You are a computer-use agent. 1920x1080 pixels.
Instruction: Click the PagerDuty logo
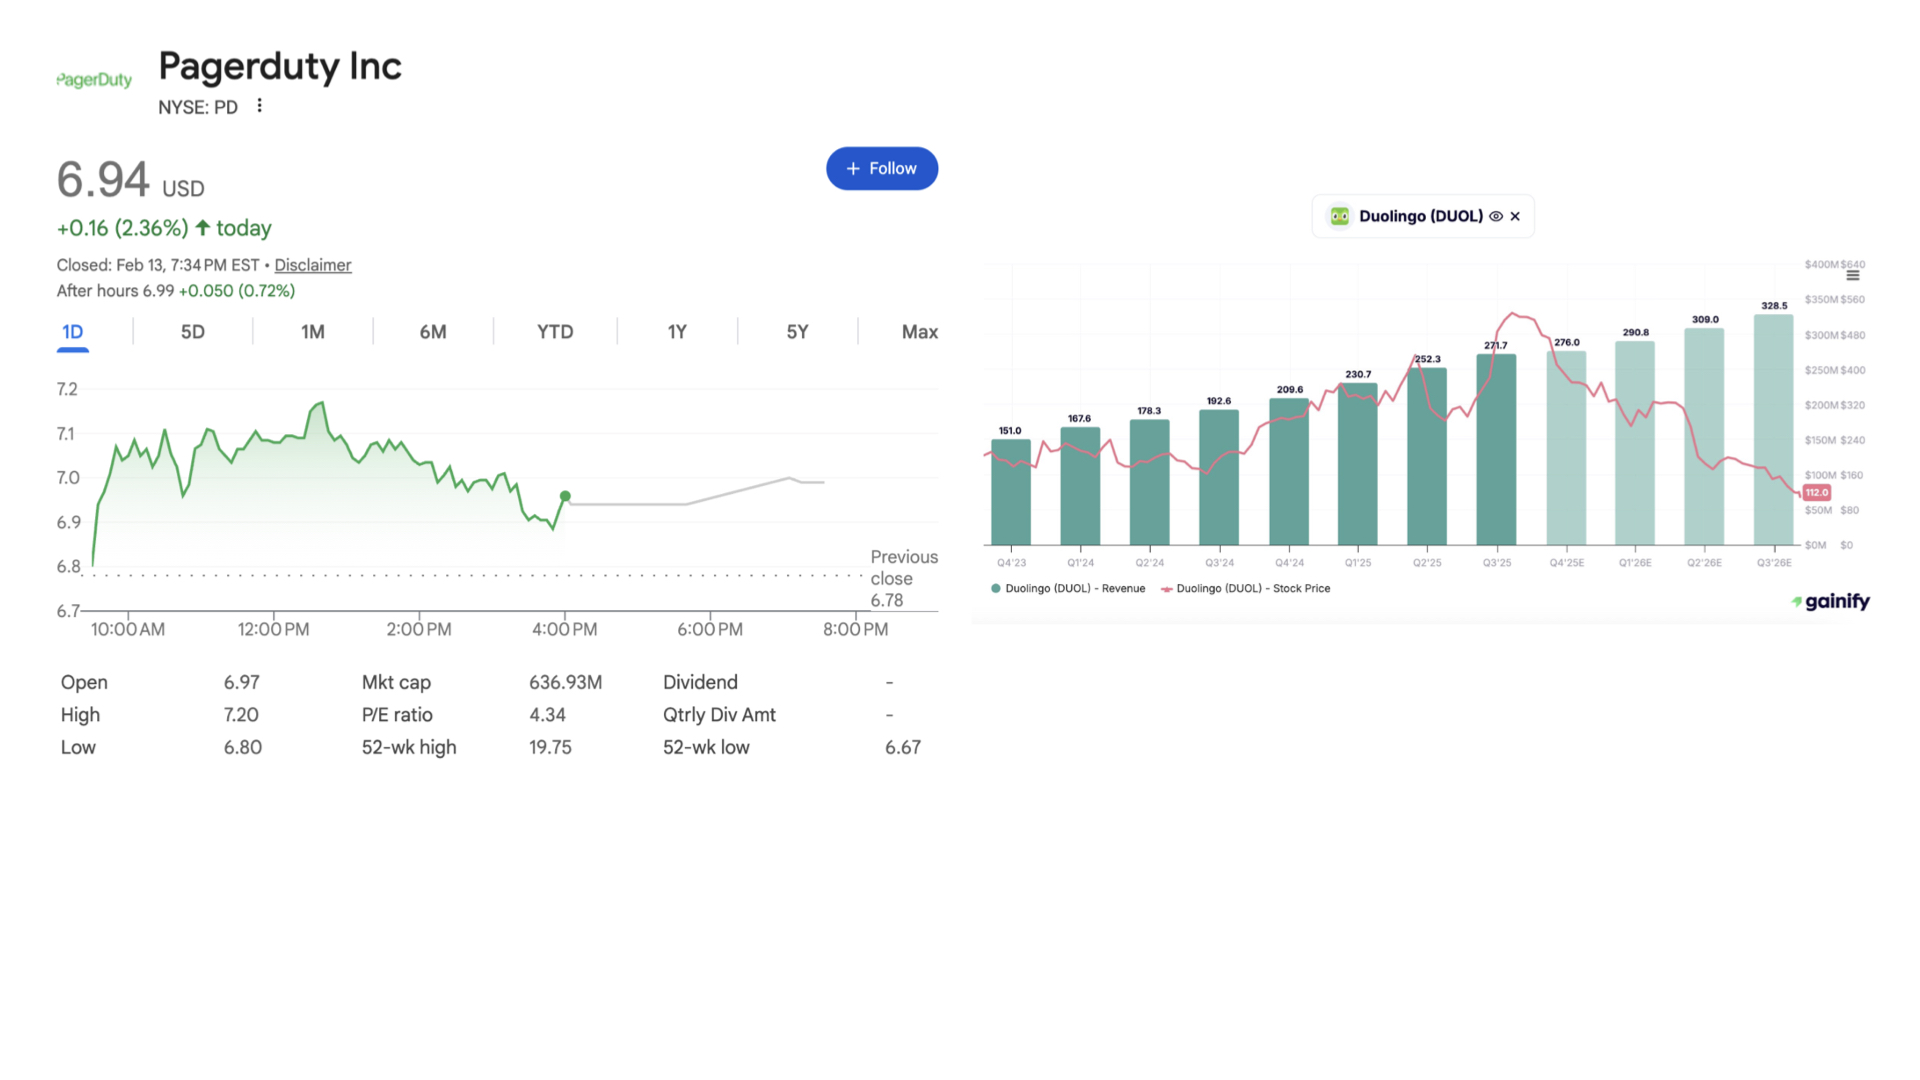pyautogui.click(x=94, y=80)
